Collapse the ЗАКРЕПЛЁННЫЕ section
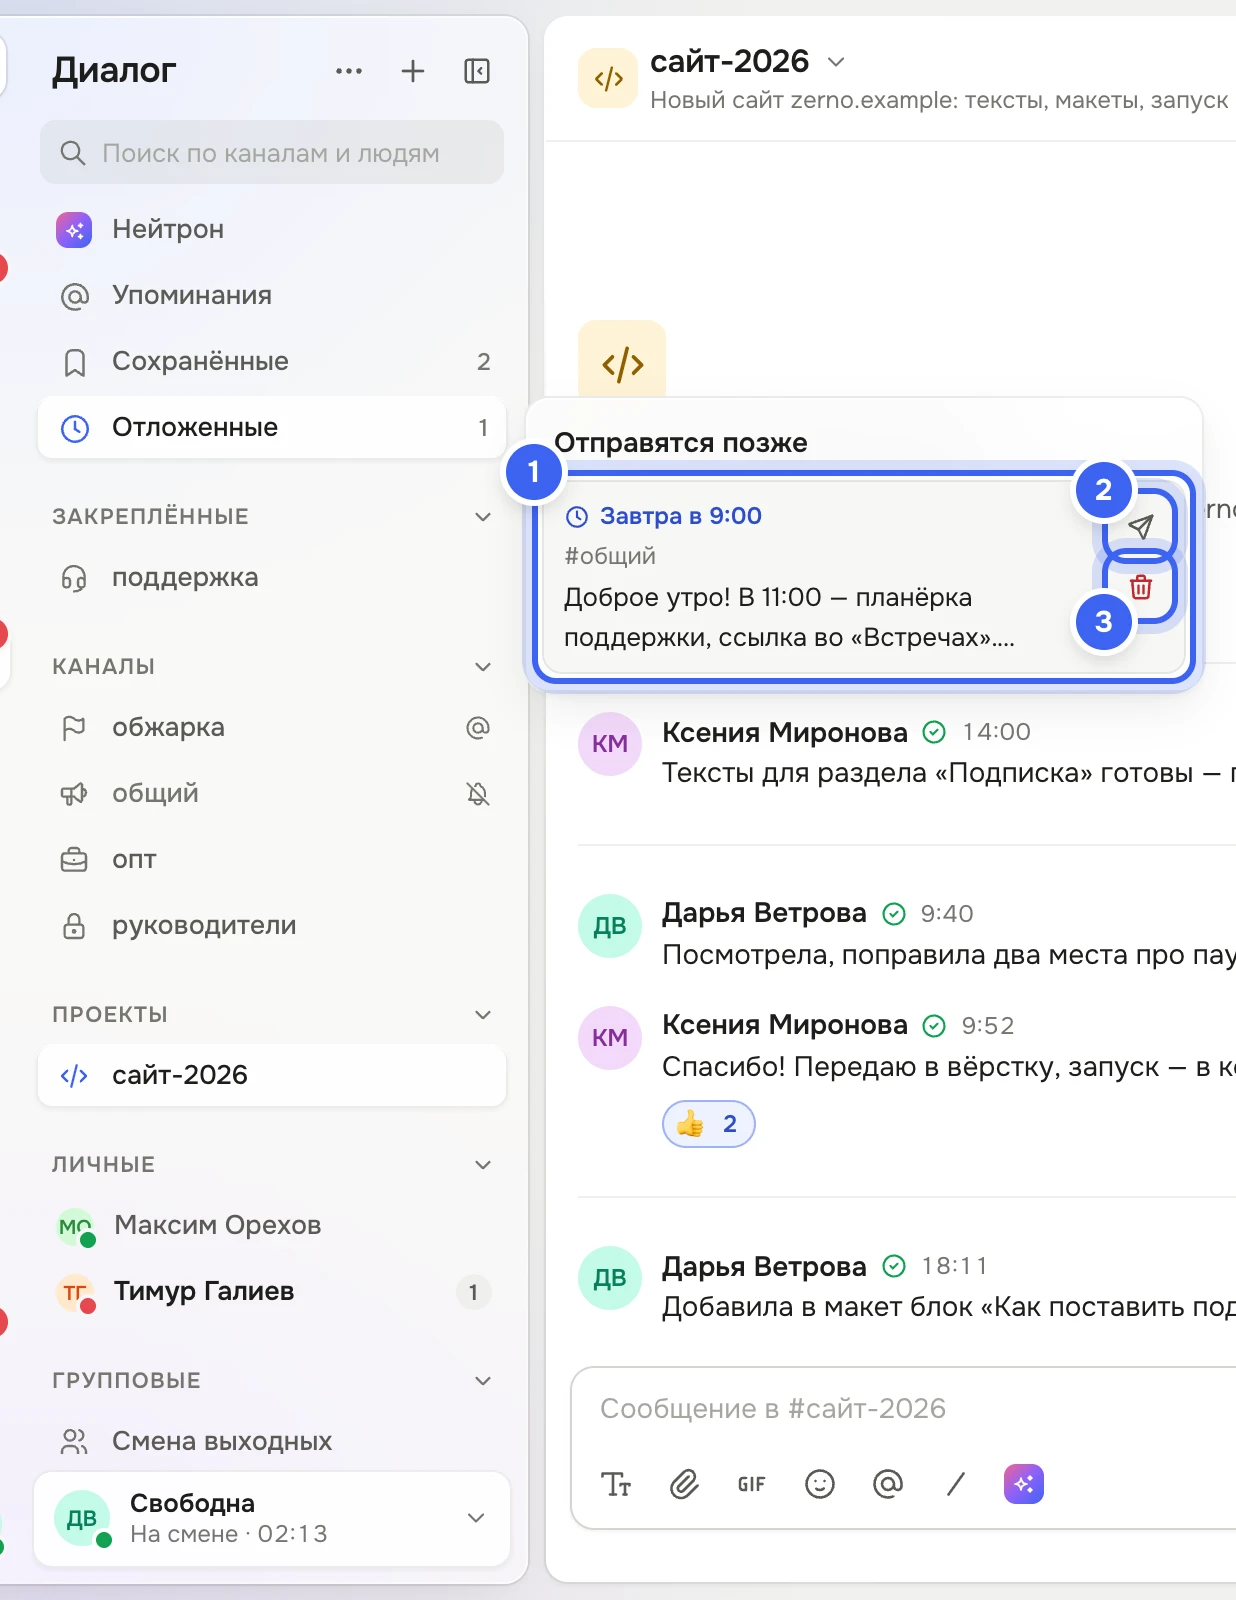This screenshot has height=1600, width=1236. pyautogui.click(x=483, y=516)
